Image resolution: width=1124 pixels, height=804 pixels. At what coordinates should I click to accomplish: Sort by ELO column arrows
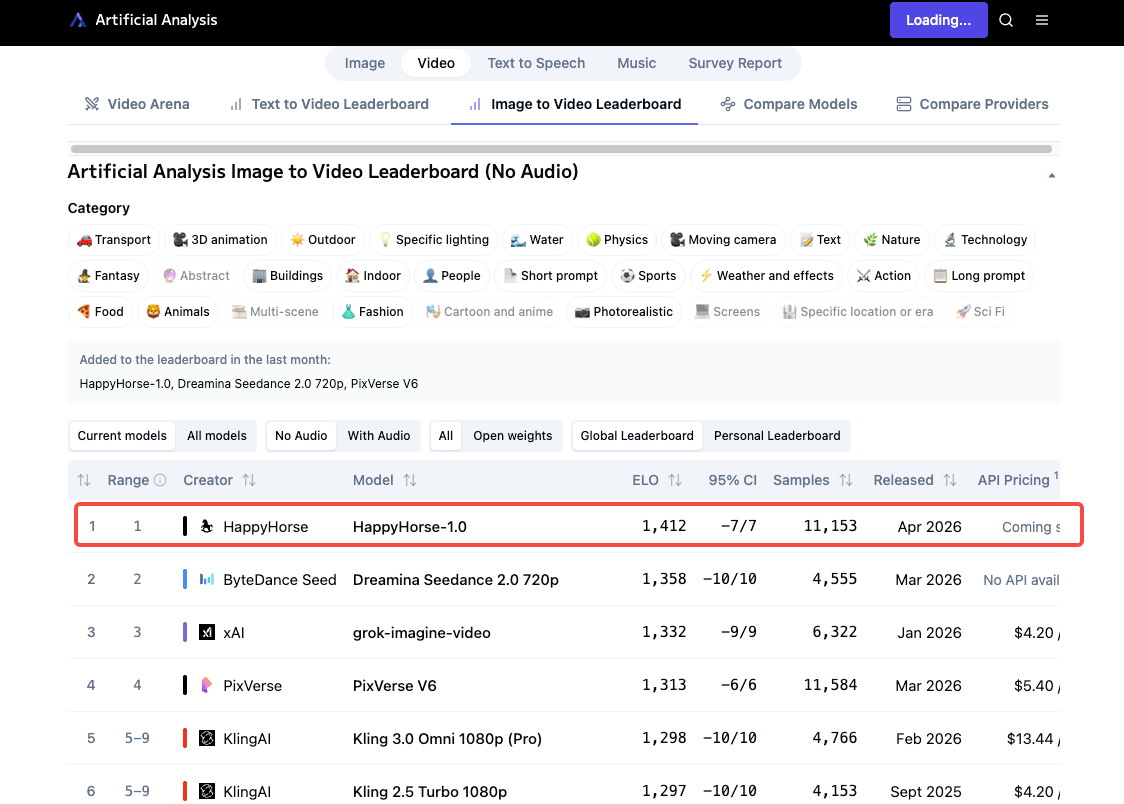click(x=675, y=480)
